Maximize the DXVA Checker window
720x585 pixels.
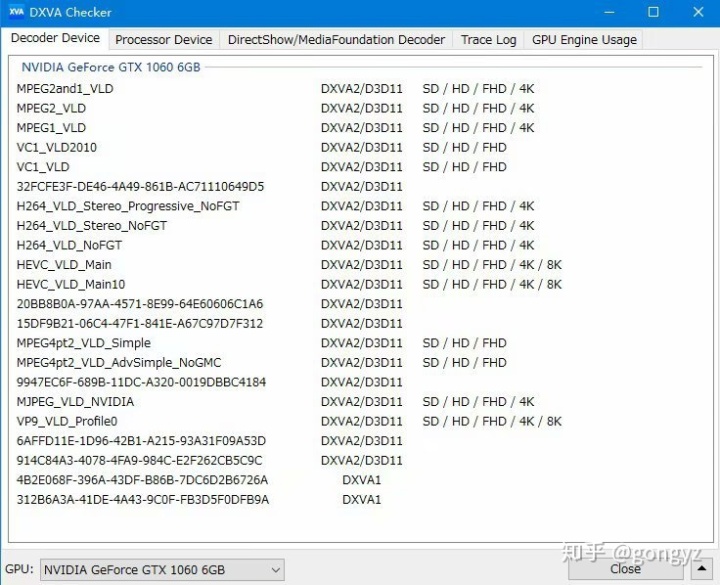[x=653, y=12]
